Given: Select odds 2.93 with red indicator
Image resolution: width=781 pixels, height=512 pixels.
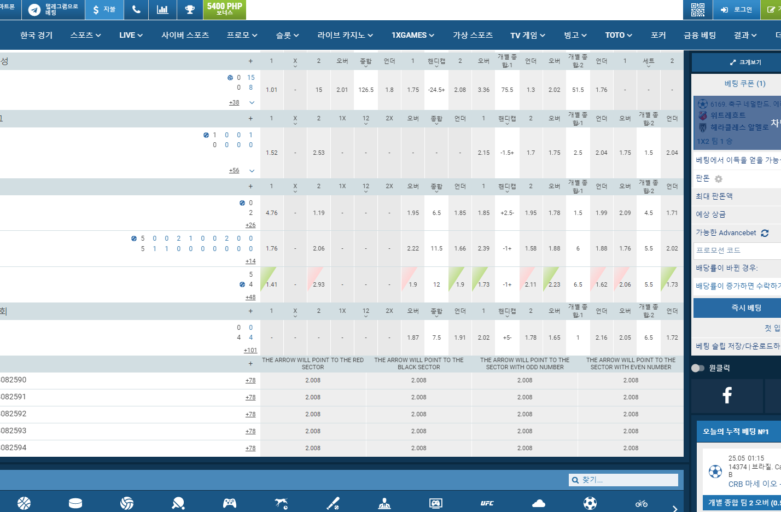Looking at the screenshot, I should point(319,284).
